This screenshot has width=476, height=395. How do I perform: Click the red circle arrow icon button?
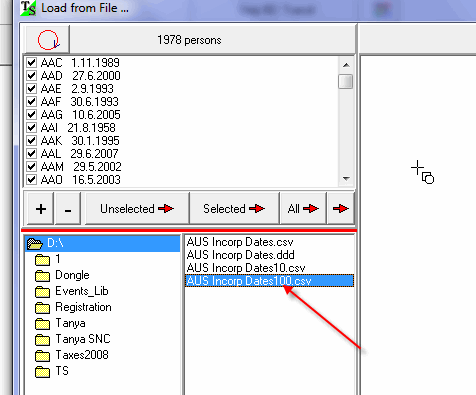coord(48,40)
